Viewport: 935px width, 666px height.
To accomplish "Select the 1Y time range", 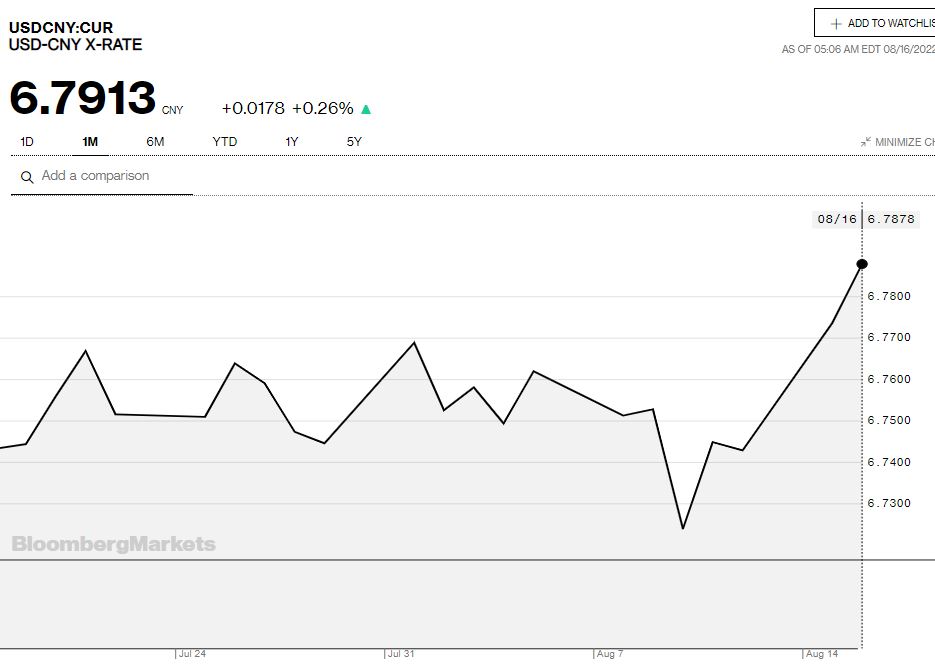I will pos(292,142).
